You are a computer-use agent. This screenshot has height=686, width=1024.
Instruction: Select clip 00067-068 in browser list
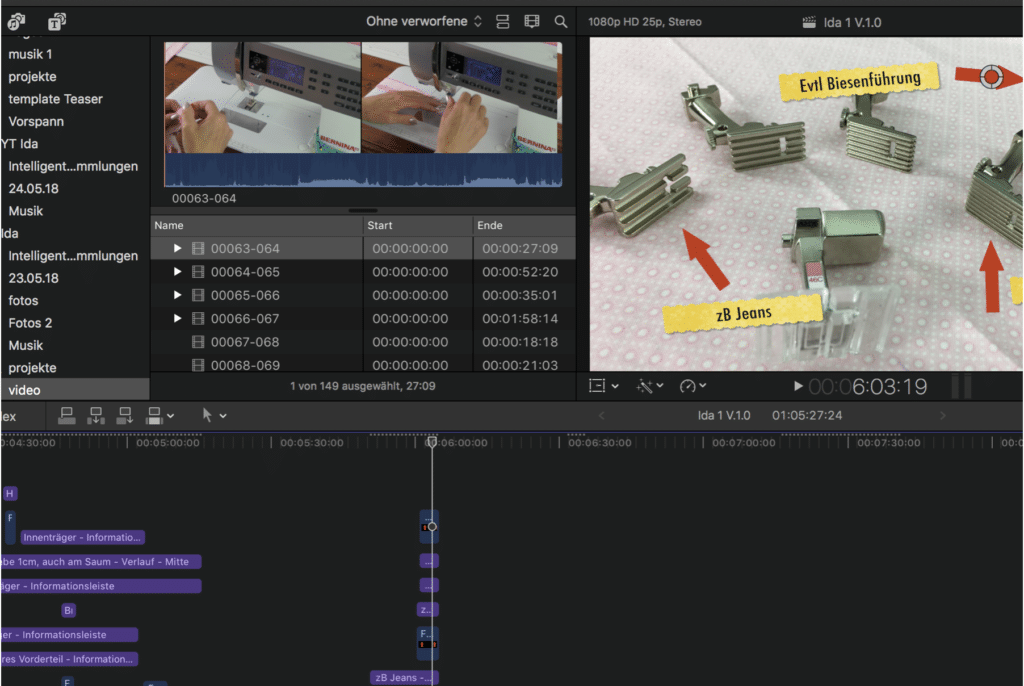point(245,342)
